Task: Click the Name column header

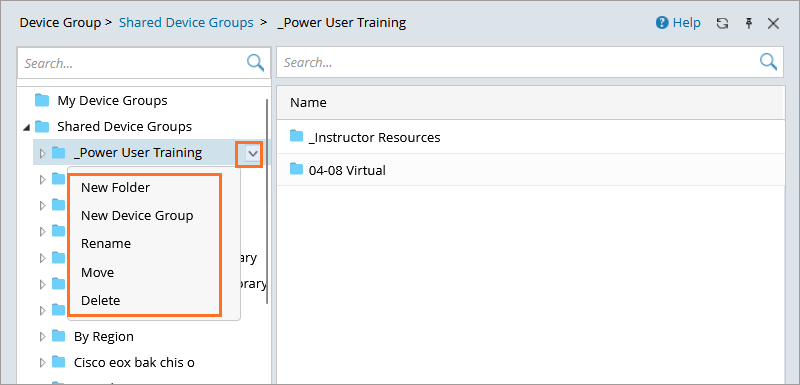Action: [x=530, y=102]
